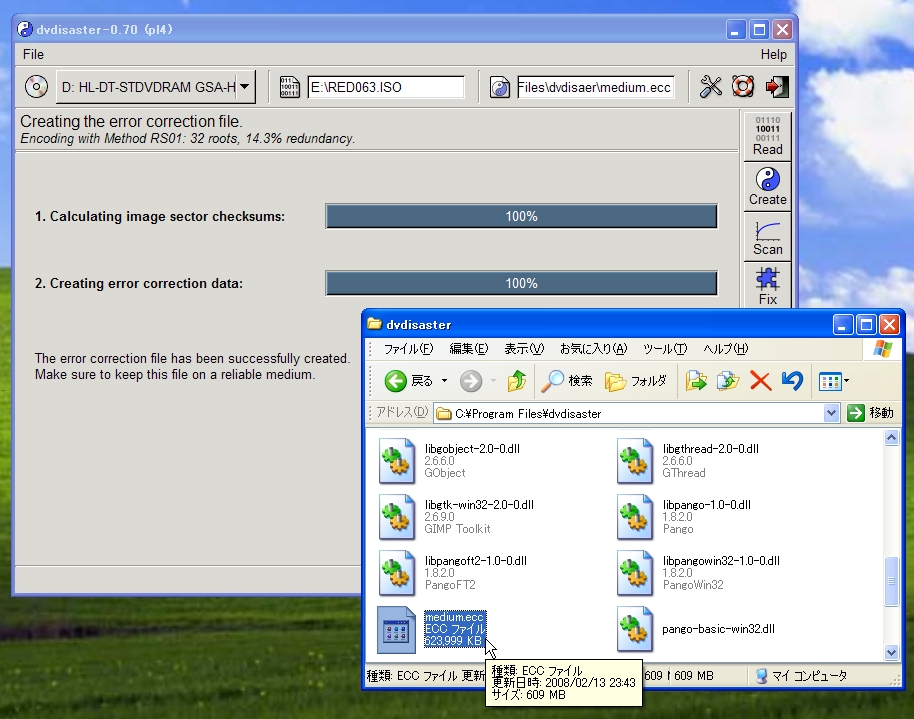Open the ツール(T) menu in Explorer
914x719 pixels.
point(665,349)
